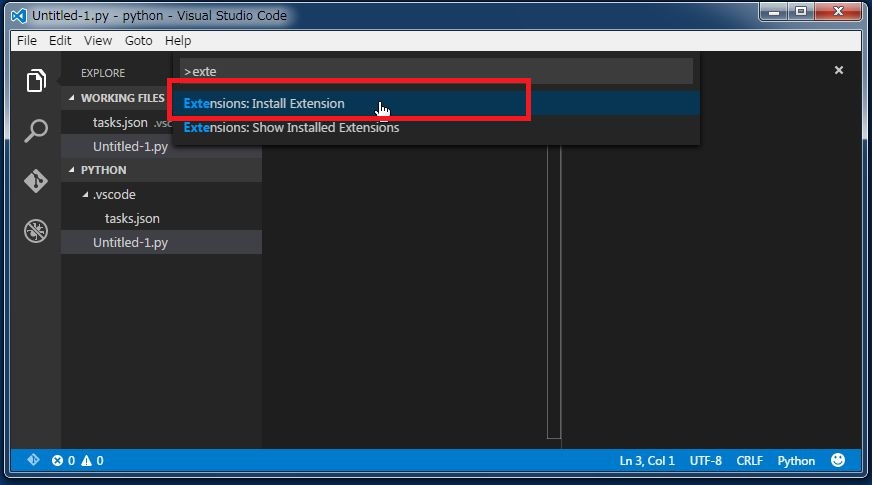
Task: Open the Debug view icon
Action: pos(36,231)
